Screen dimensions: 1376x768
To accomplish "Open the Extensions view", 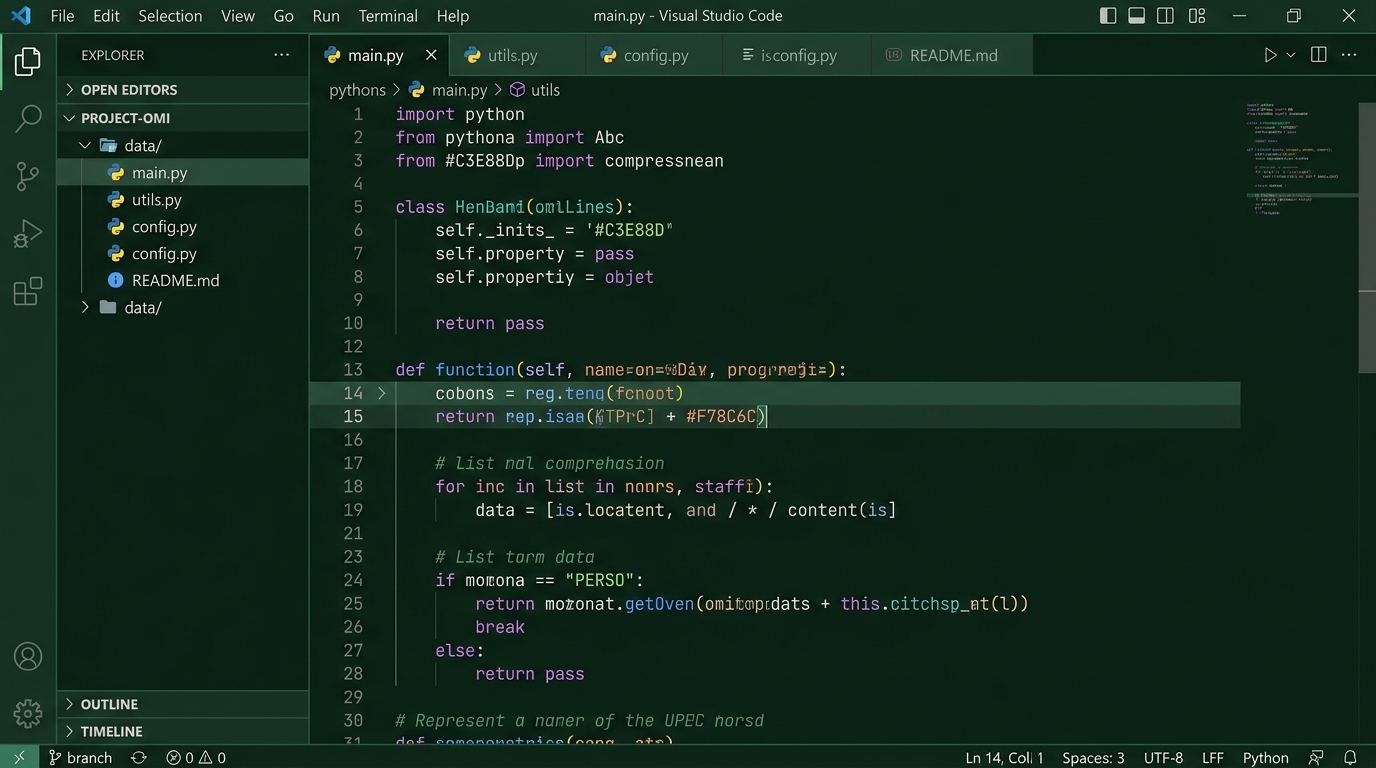I will 28,292.
